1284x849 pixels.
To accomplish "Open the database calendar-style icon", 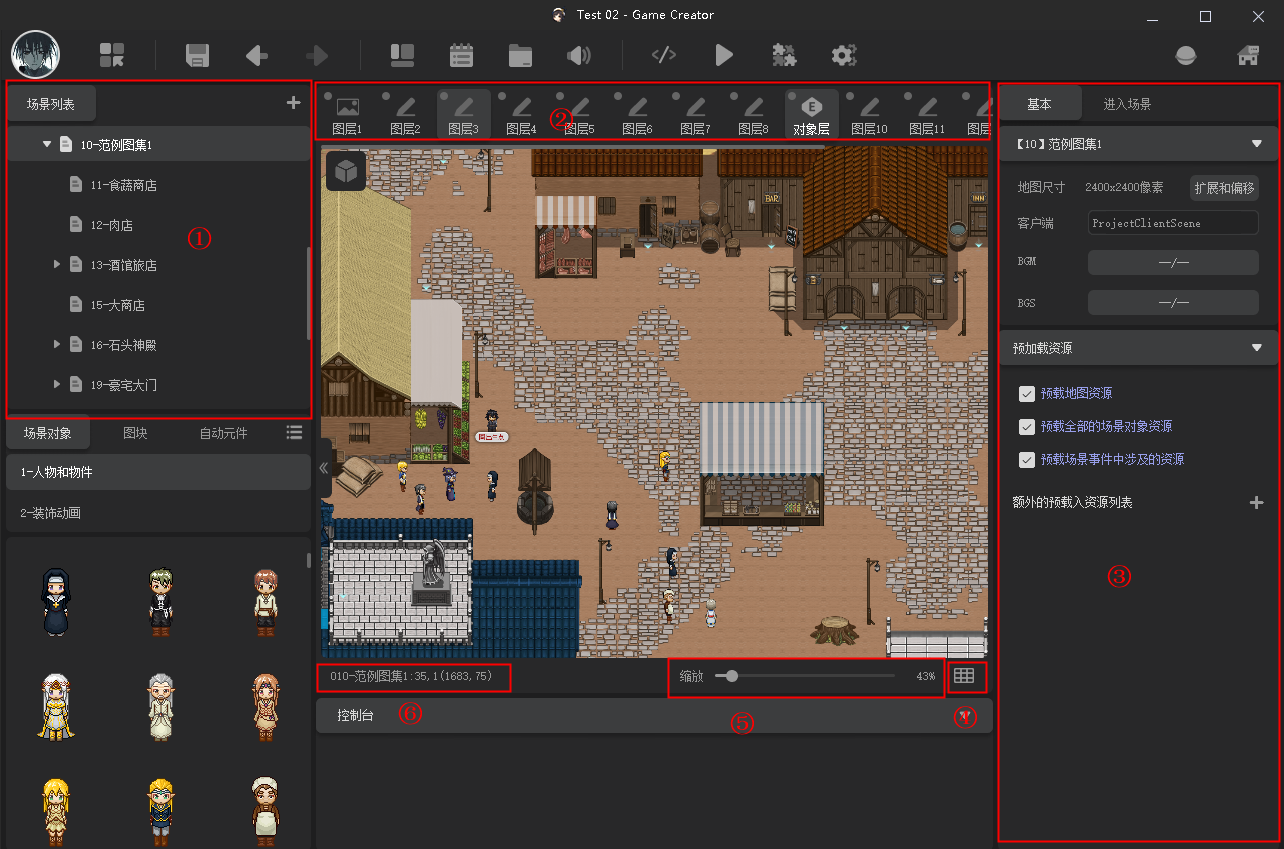I will point(461,55).
